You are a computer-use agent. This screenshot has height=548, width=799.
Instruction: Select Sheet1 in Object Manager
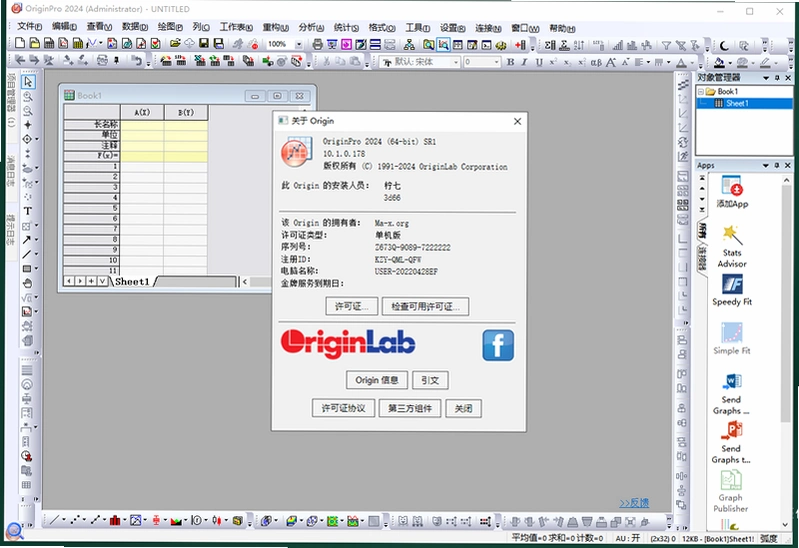click(x=737, y=103)
